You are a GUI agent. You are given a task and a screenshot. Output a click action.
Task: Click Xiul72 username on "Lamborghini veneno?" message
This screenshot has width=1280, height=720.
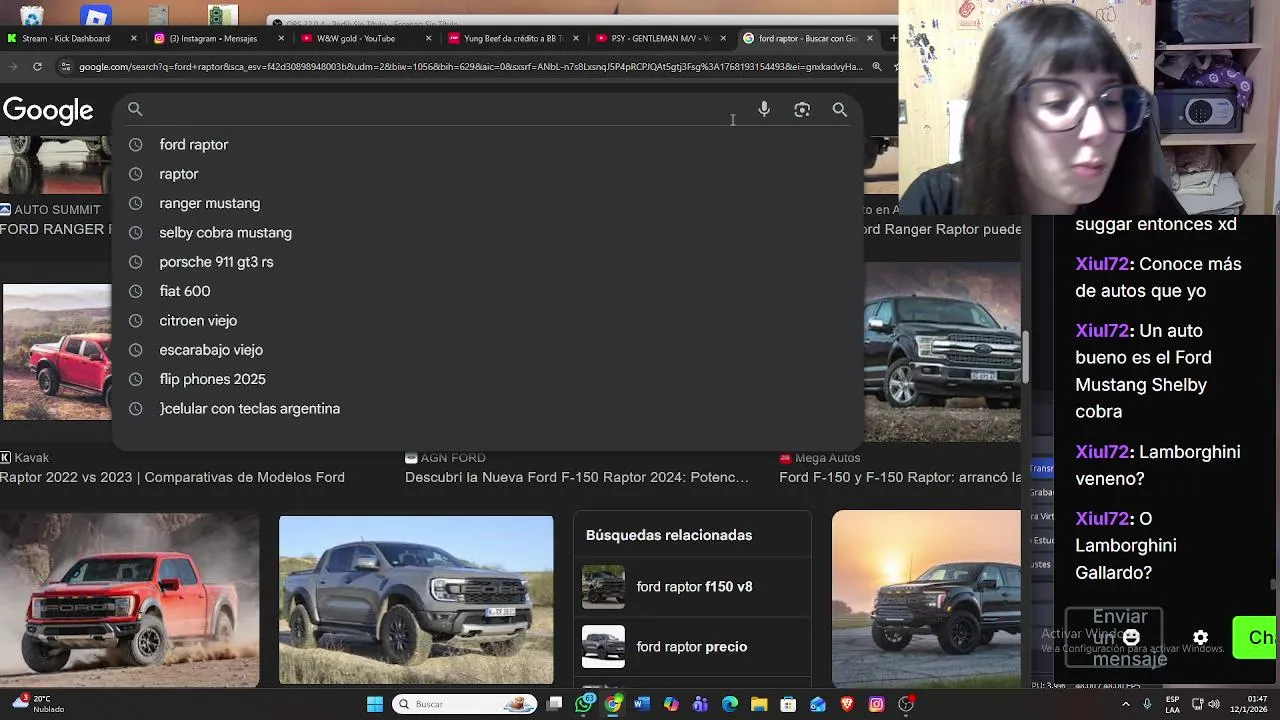pyautogui.click(x=1102, y=452)
